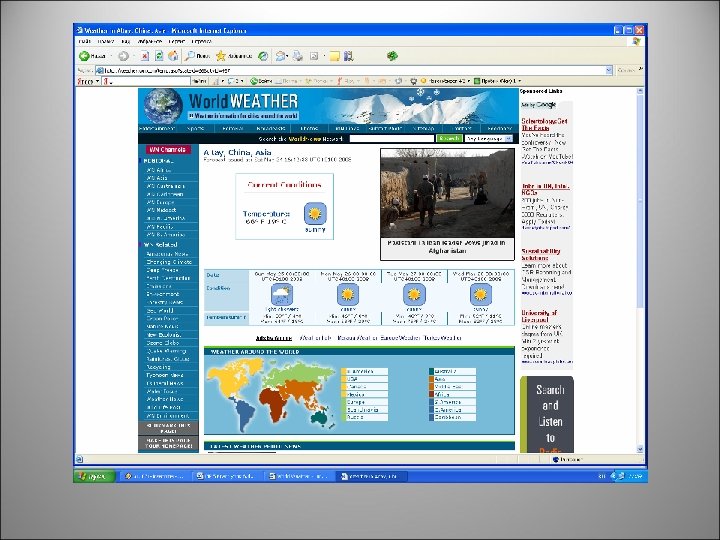Open the first menu in the menu bar
Screen dimensions: 720x540
click(84, 41)
